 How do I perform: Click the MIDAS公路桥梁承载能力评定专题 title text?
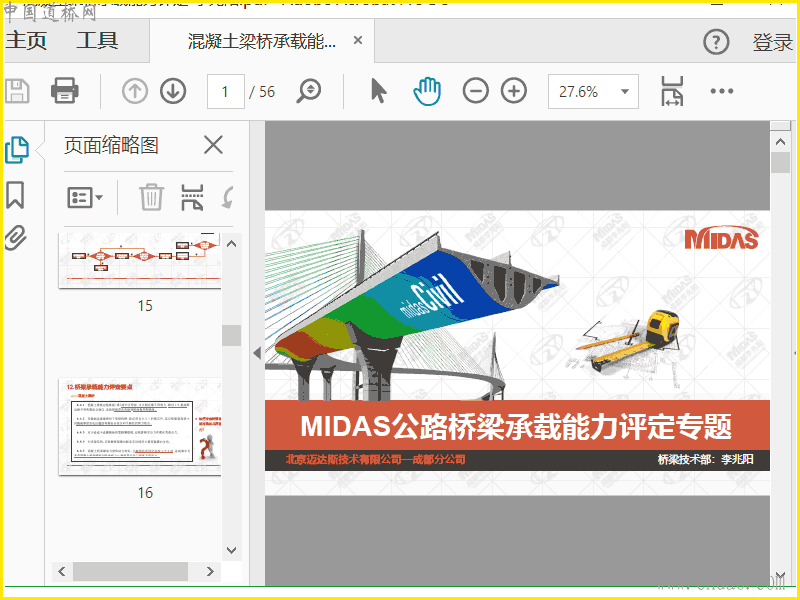coord(516,427)
